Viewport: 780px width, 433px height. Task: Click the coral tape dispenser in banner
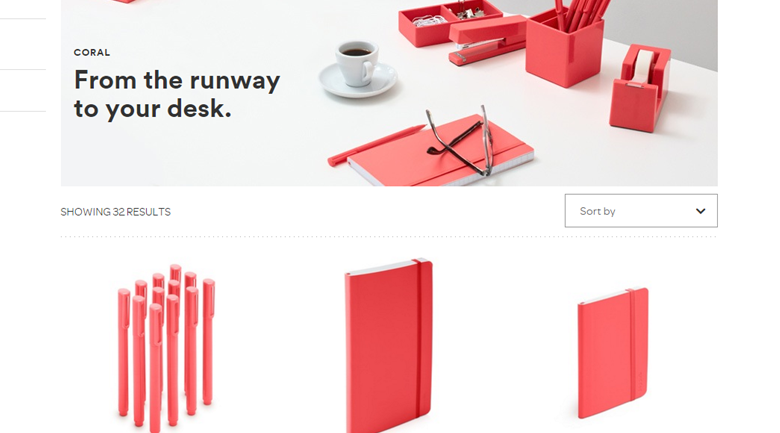[x=640, y=88]
